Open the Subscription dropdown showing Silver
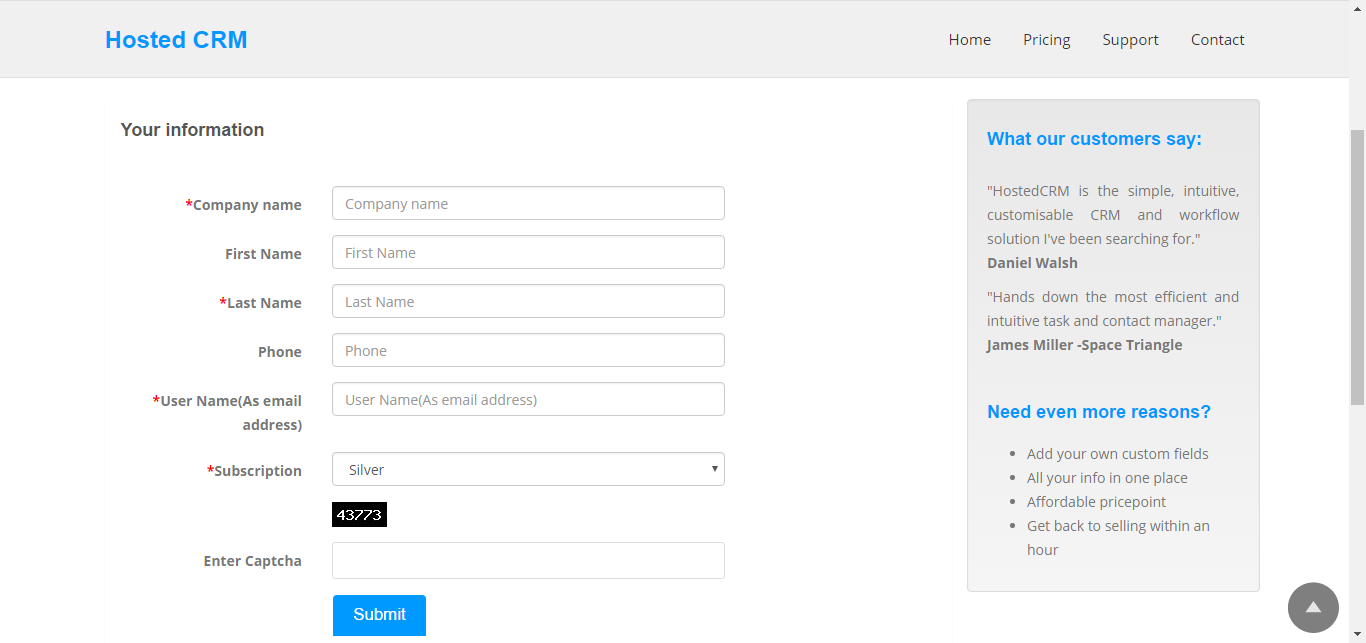 pos(528,469)
